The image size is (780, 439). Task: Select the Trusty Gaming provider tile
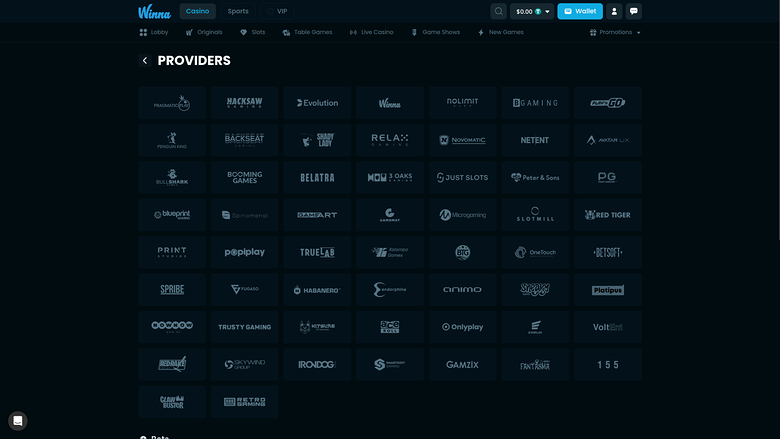point(245,327)
